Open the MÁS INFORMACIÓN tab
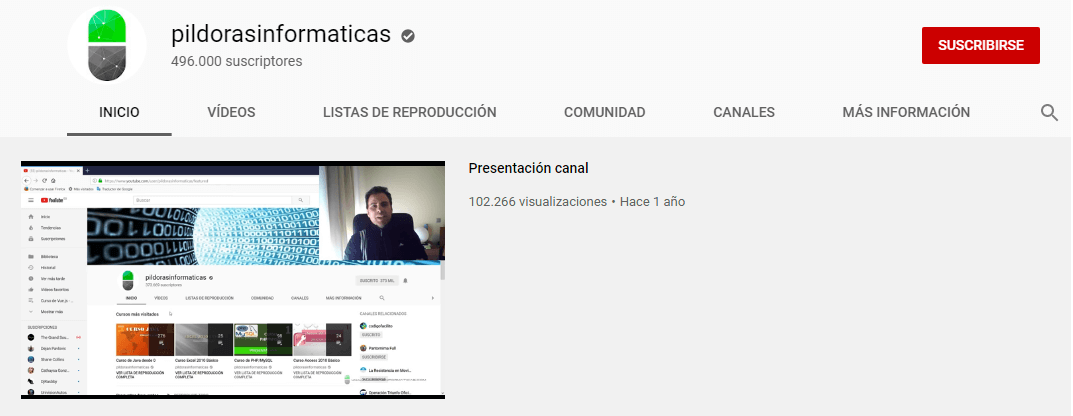The image size is (1073, 416). [906, 112]
